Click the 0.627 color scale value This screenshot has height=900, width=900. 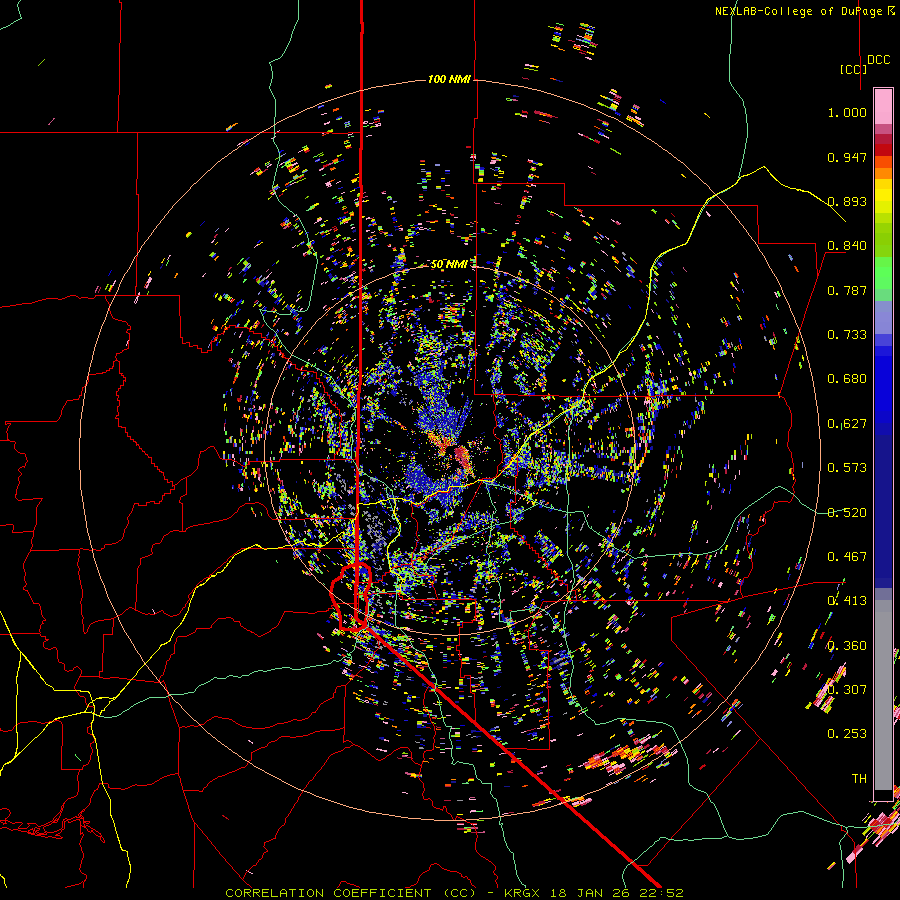(x=847, y=424)
